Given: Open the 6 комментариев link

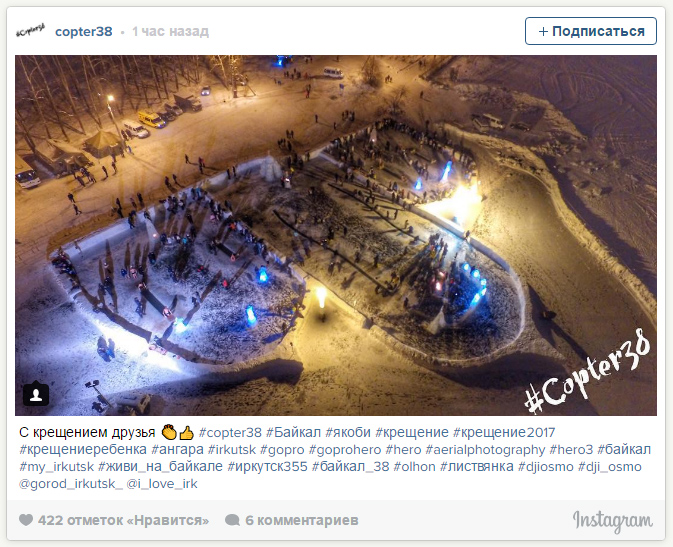Looking at the screenshot, I should point(302,520).
